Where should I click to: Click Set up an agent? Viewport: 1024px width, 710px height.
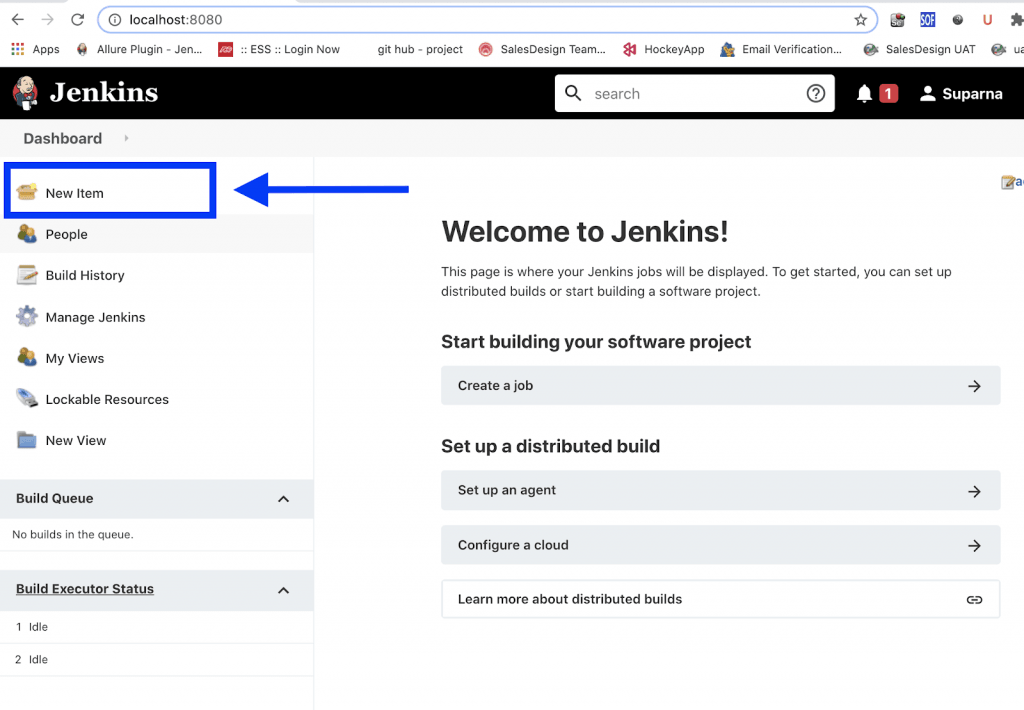(x=720, y=491)
